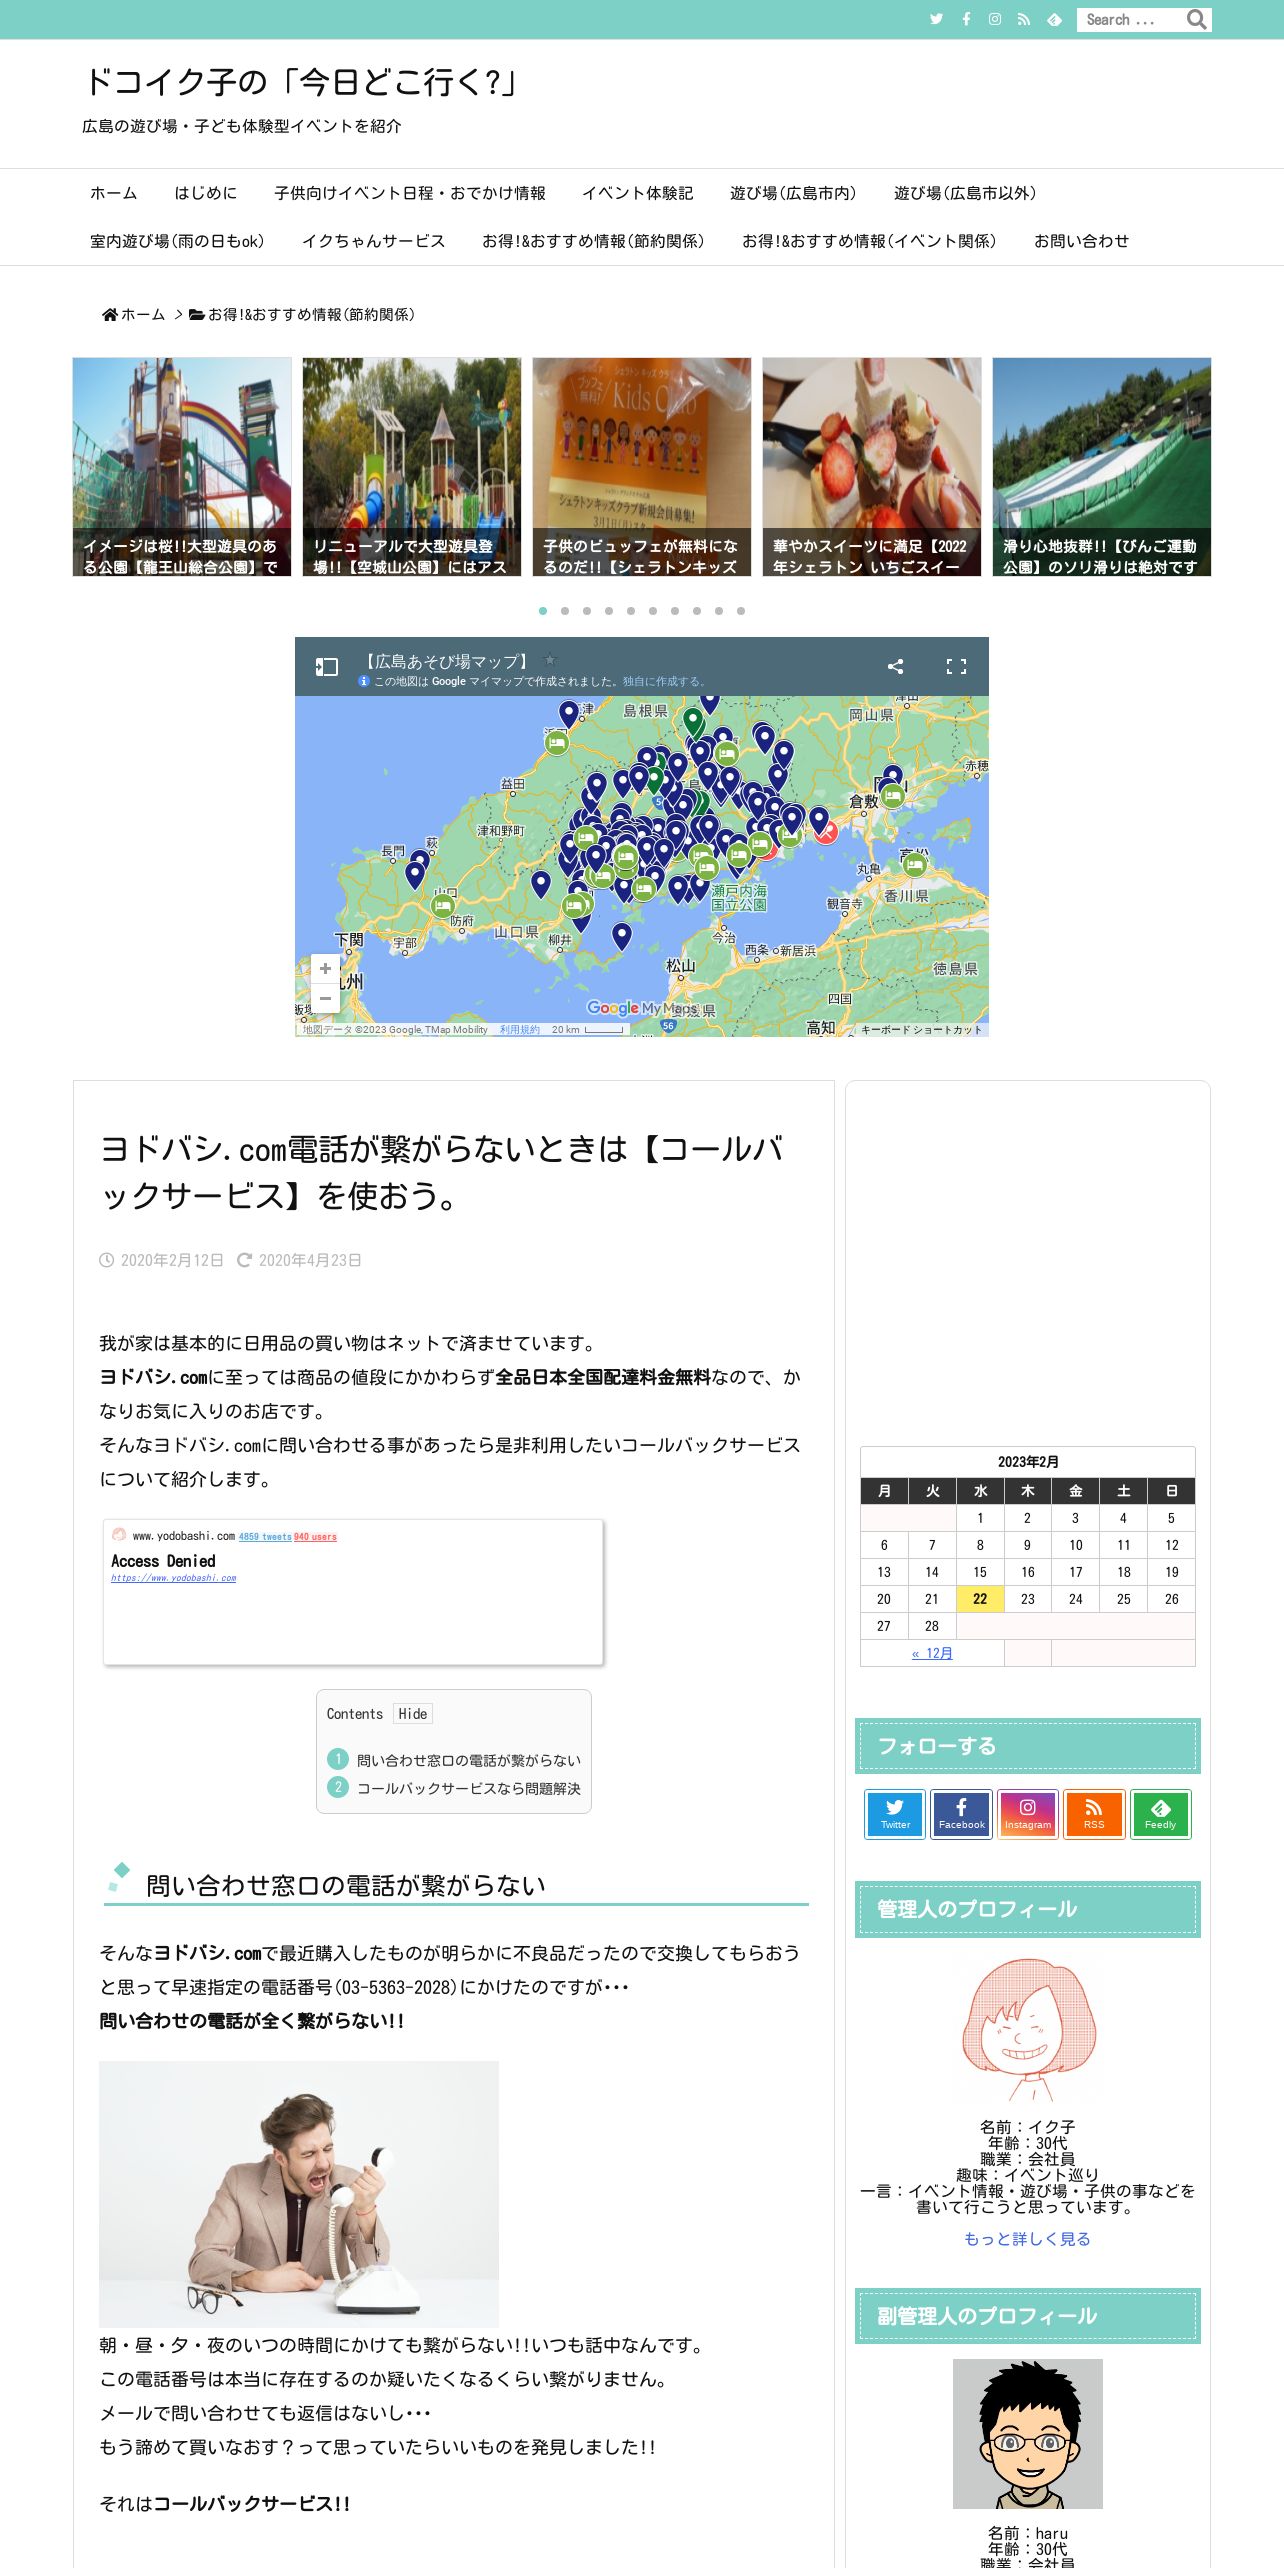Open the イベント体験記 menu item
This screenshot has height=2568, width=1284.
pos(638,193)
